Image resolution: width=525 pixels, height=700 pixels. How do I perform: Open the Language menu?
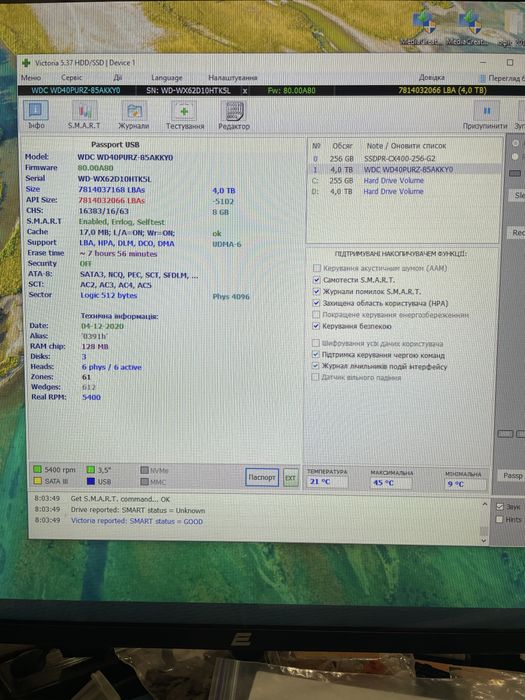[x=167, y=78]
